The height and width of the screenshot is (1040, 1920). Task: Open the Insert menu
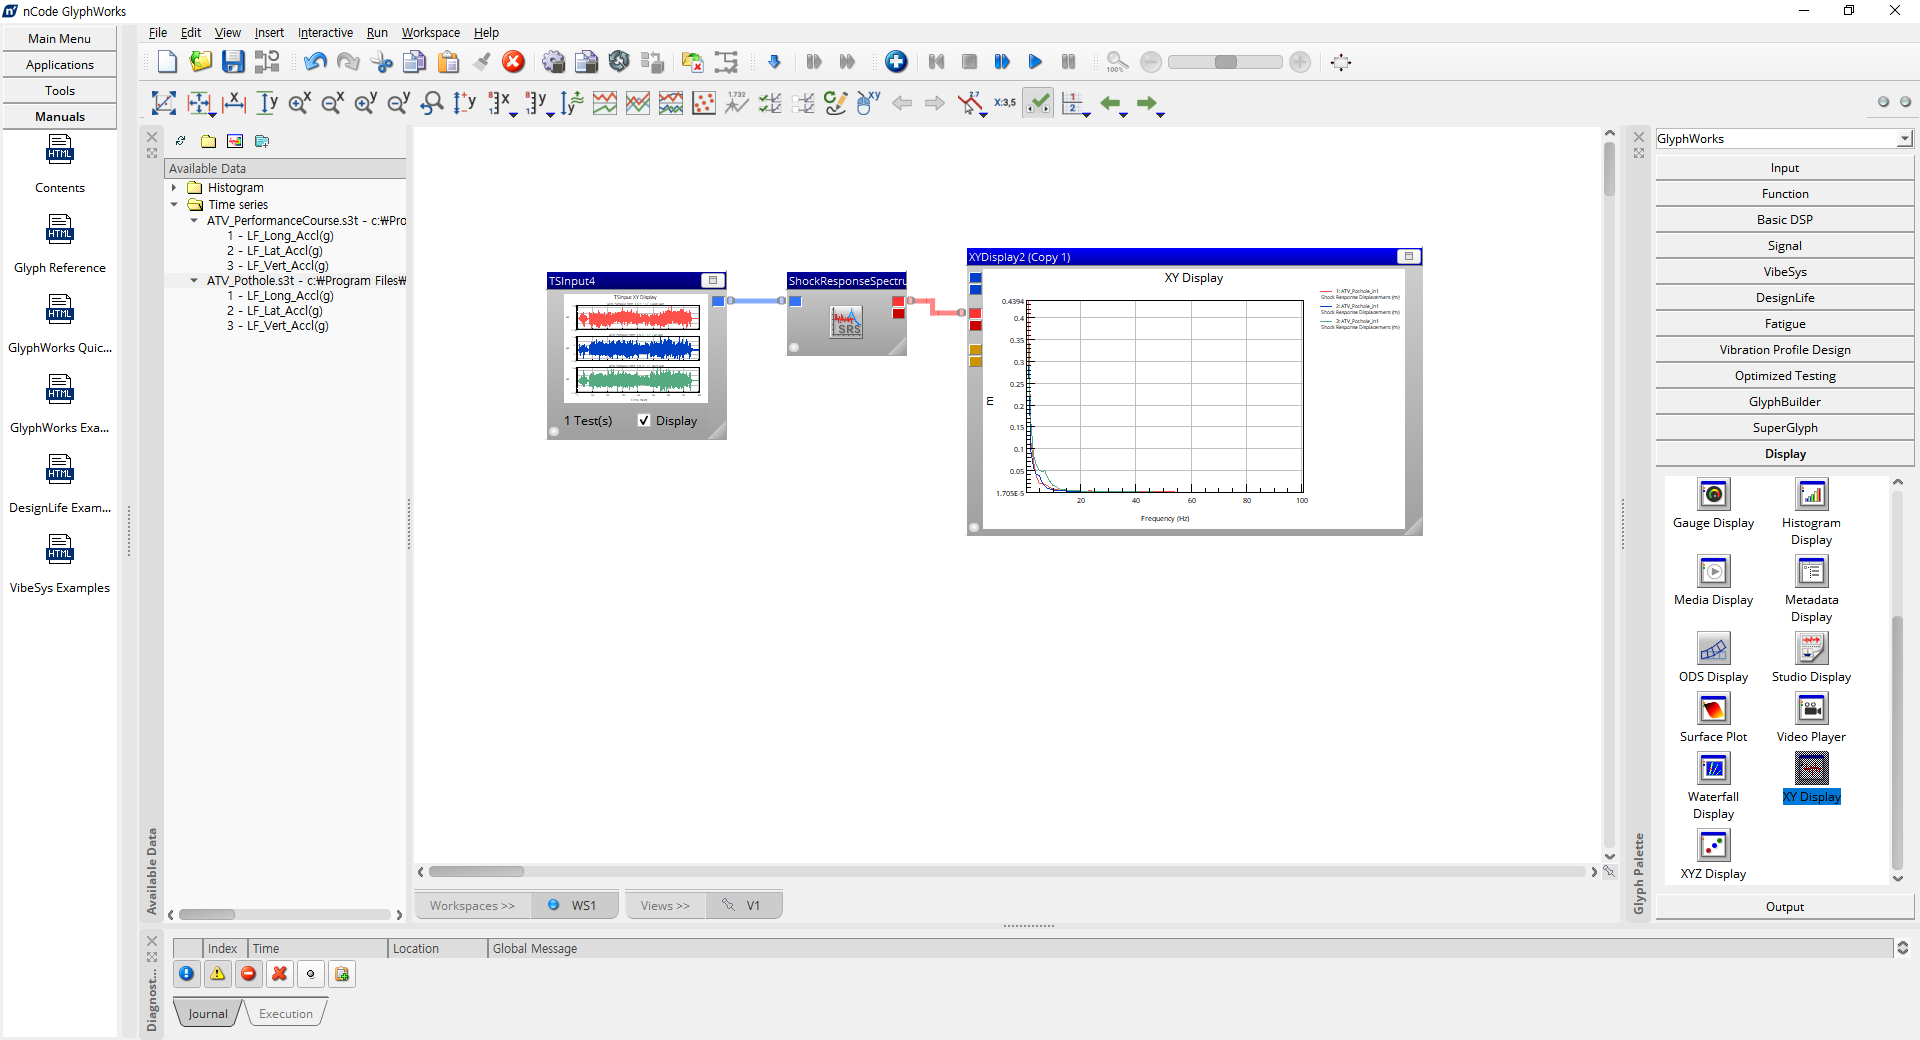[x=269, y=33]
